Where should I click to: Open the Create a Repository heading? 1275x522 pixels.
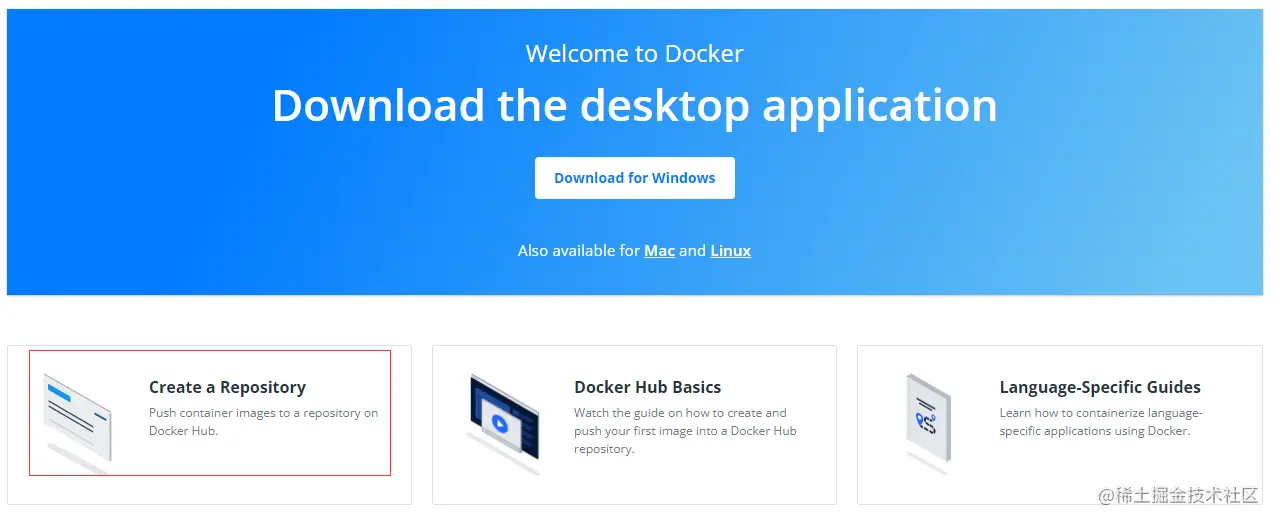pos(227,387)
